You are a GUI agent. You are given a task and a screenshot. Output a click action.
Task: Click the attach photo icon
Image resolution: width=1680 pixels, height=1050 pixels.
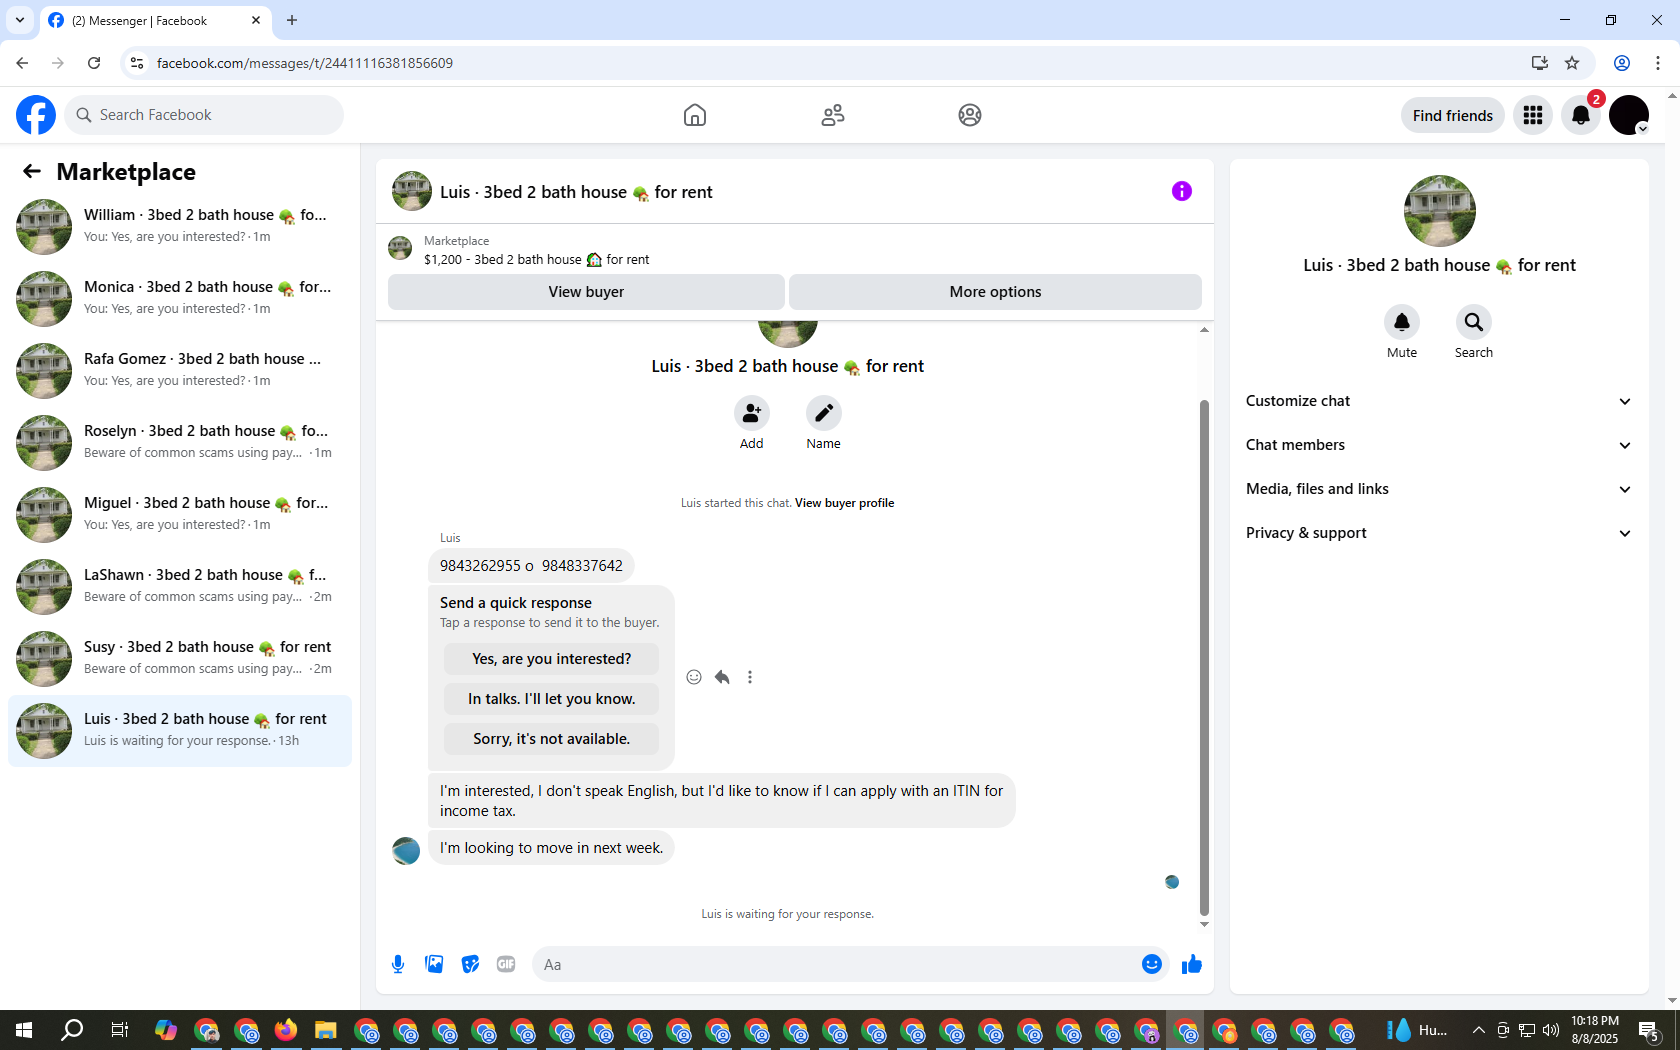[434, 964]
